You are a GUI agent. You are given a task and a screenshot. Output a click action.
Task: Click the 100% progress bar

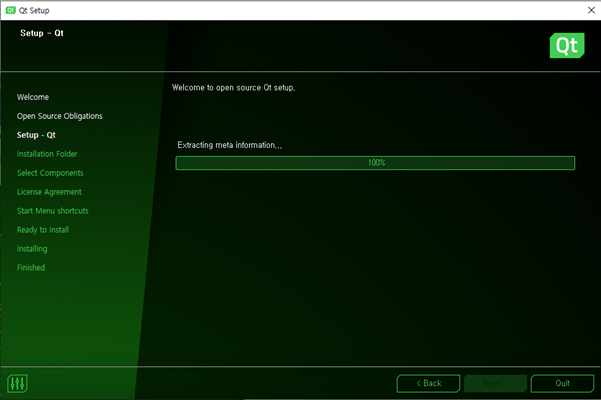point(375,163)
